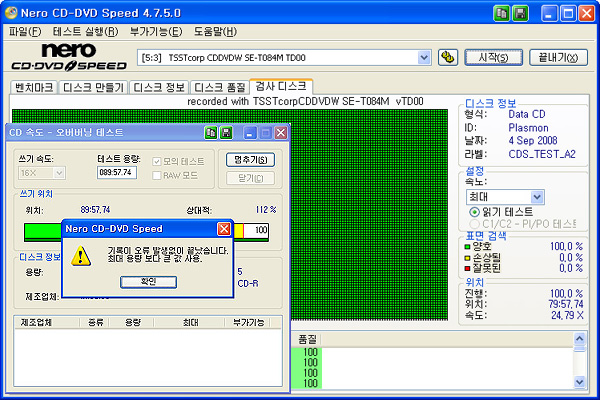Open the 파일(F) menu
The image size is (600, 400).
(x=25, y=31)
